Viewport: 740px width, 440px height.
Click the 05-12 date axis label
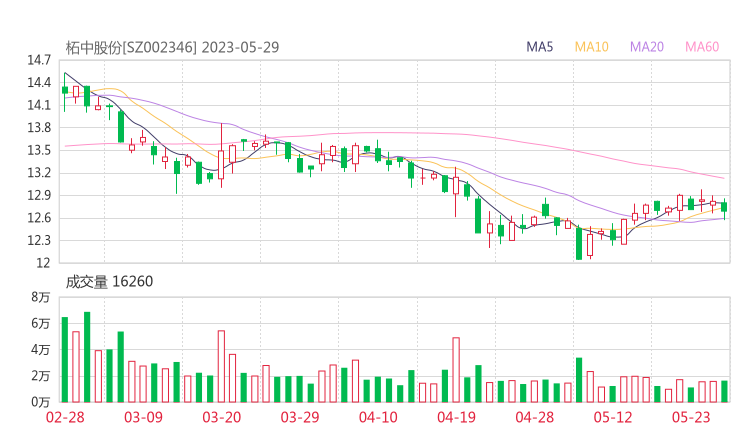(613, 417)
